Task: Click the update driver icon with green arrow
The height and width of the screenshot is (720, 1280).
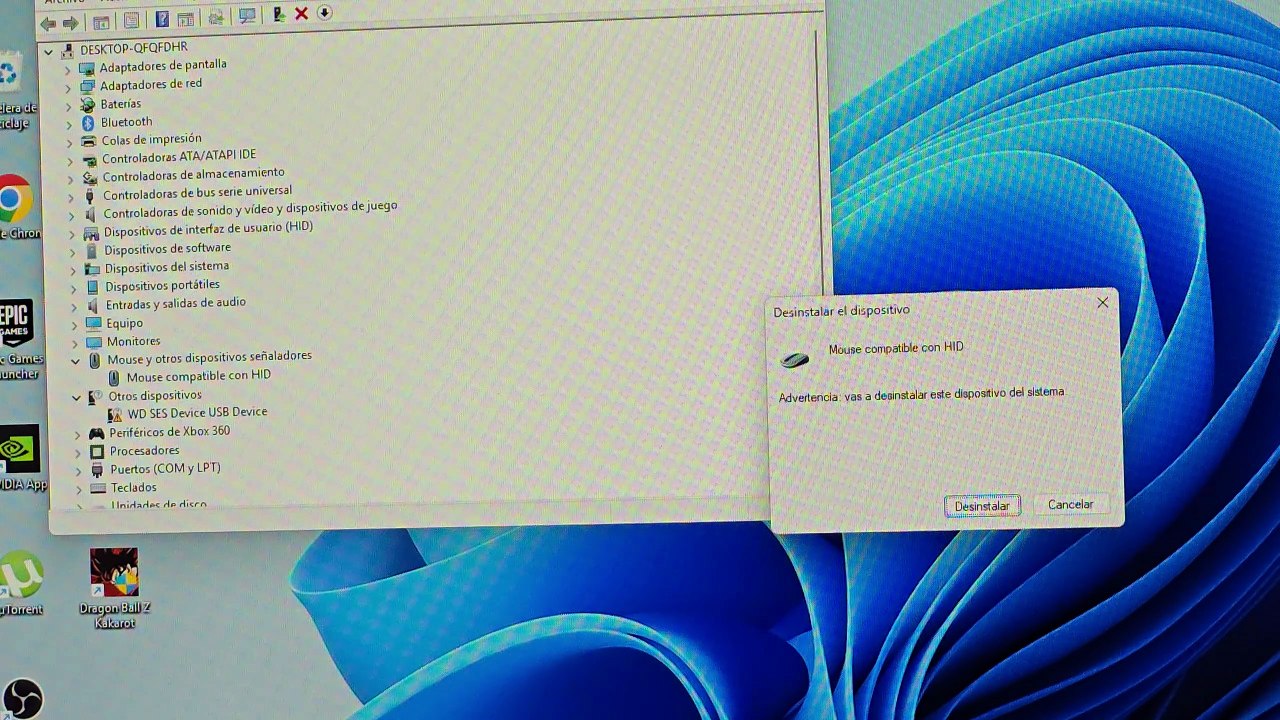Action: [x=279, y=15]
